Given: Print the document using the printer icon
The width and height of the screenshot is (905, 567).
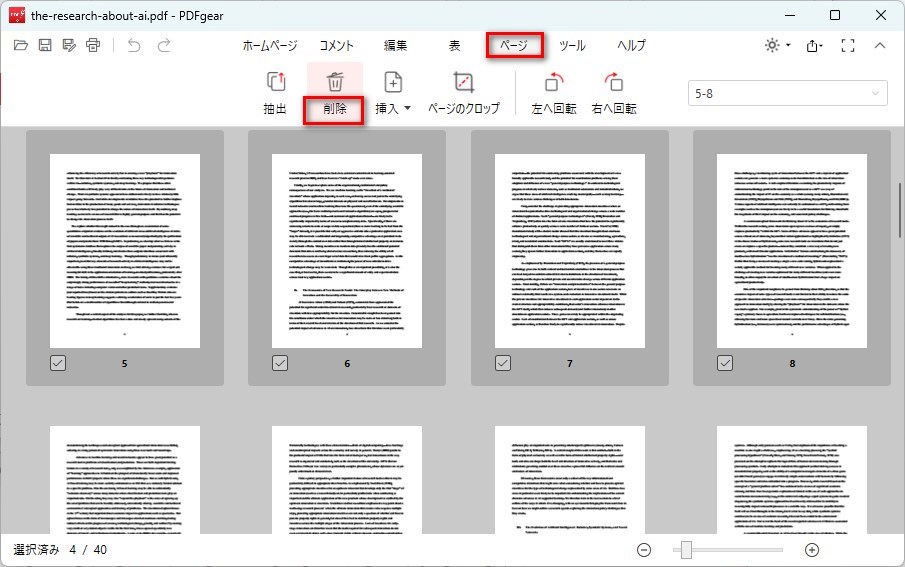Looking at the screenshot, I should tap(93, 45).
